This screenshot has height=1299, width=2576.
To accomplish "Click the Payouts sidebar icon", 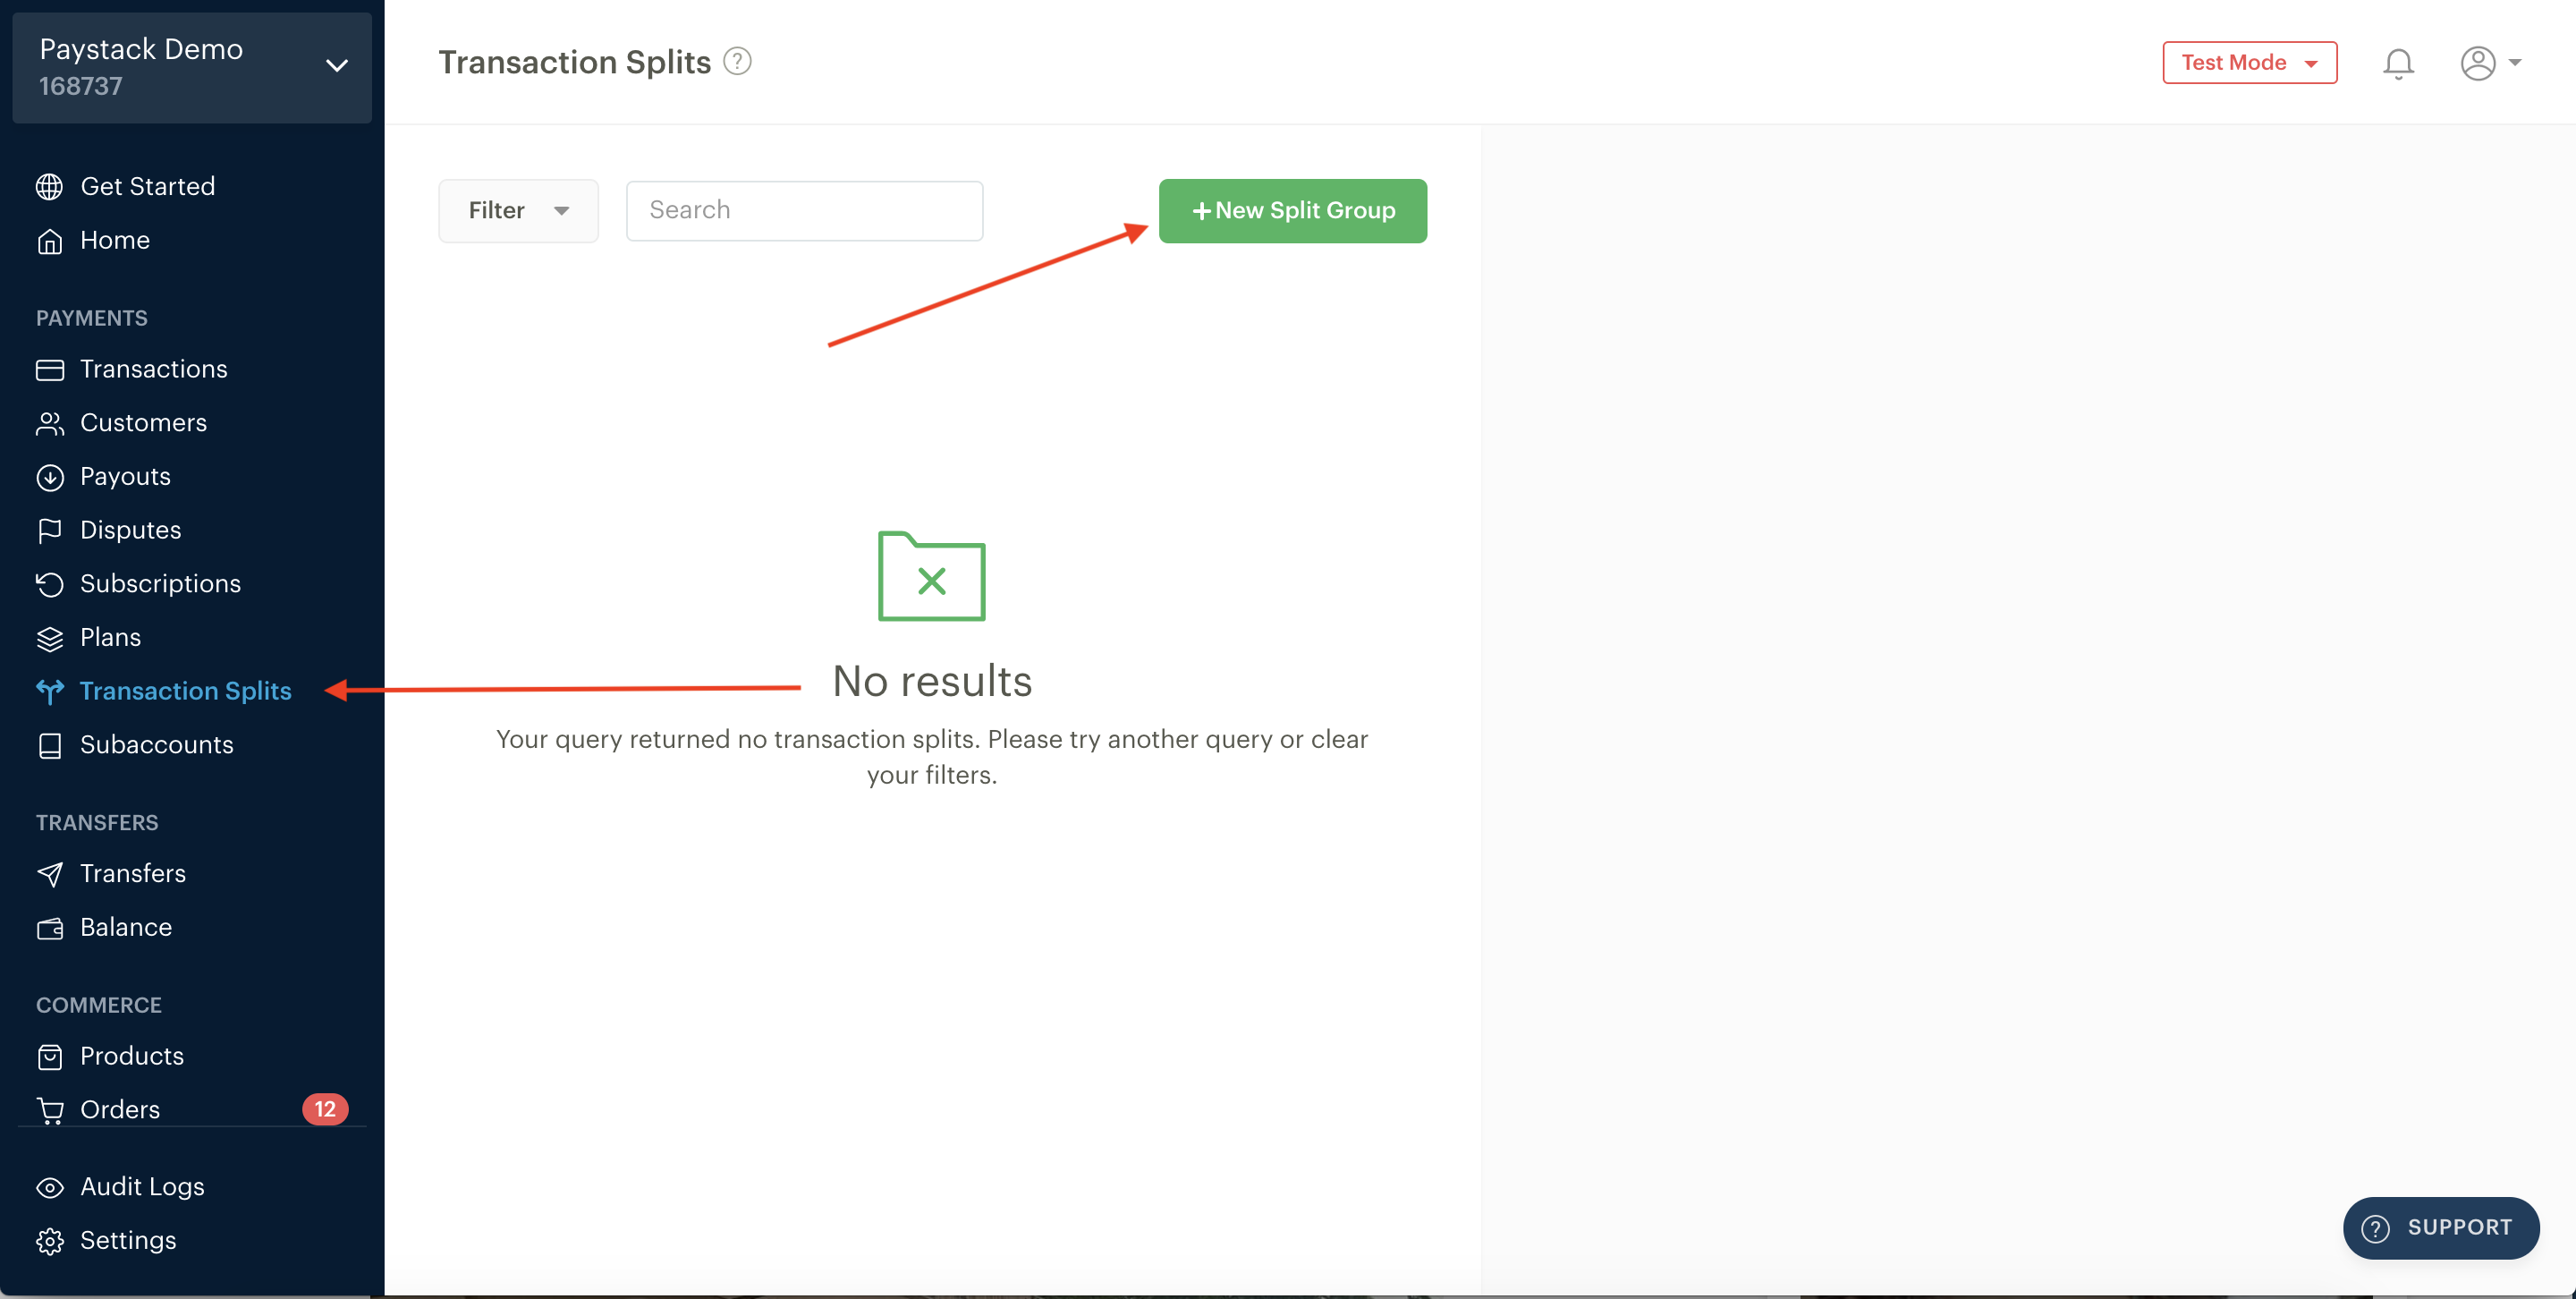I will click(x=51, y=476).
